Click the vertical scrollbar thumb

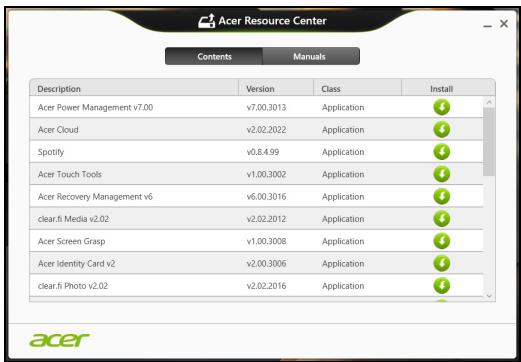pos(489,142)
